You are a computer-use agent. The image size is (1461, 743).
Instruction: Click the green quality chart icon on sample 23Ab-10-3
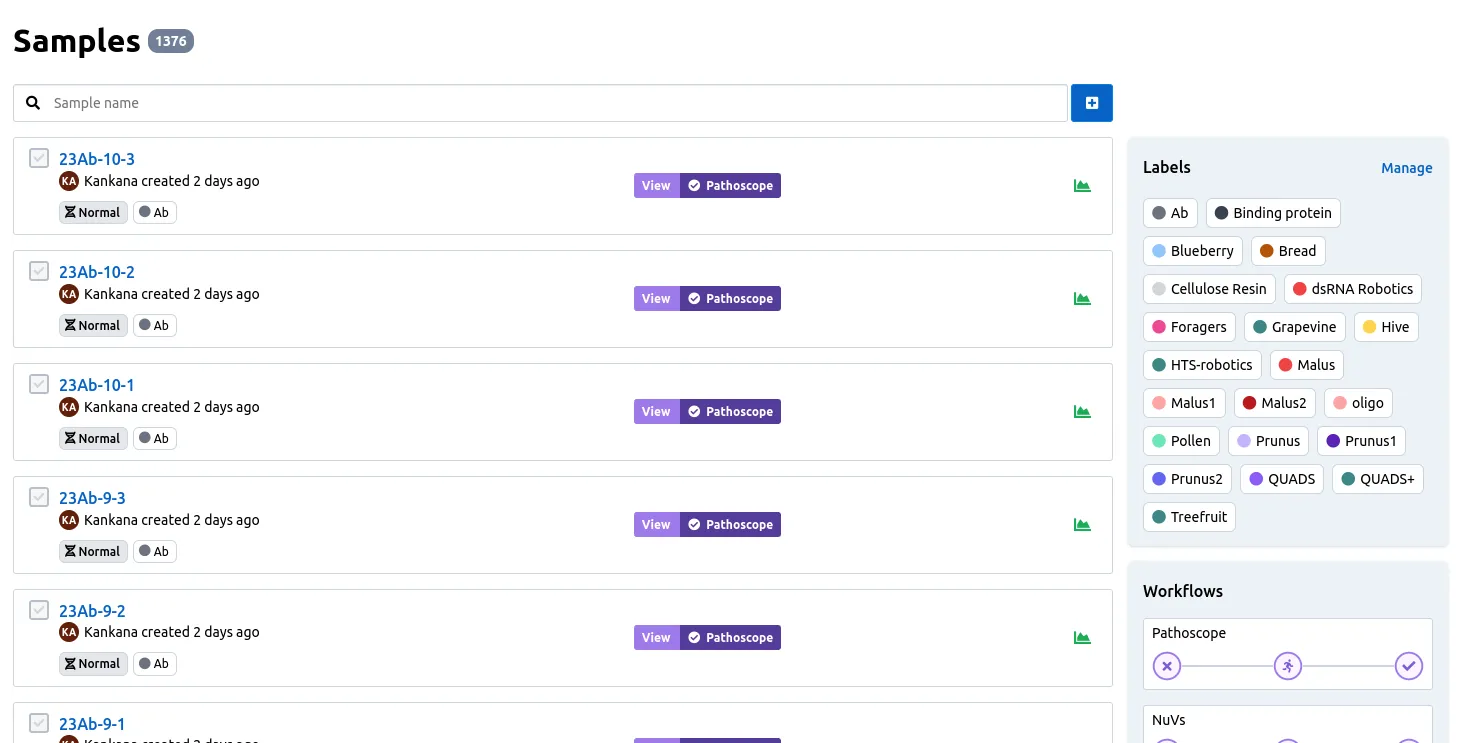coord(1082,185)
